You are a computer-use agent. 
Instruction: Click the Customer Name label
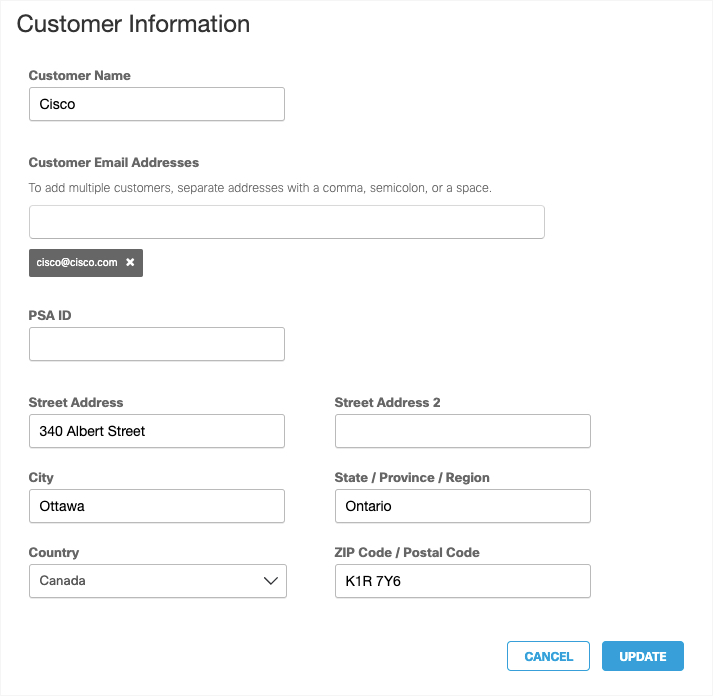[80, 75]
